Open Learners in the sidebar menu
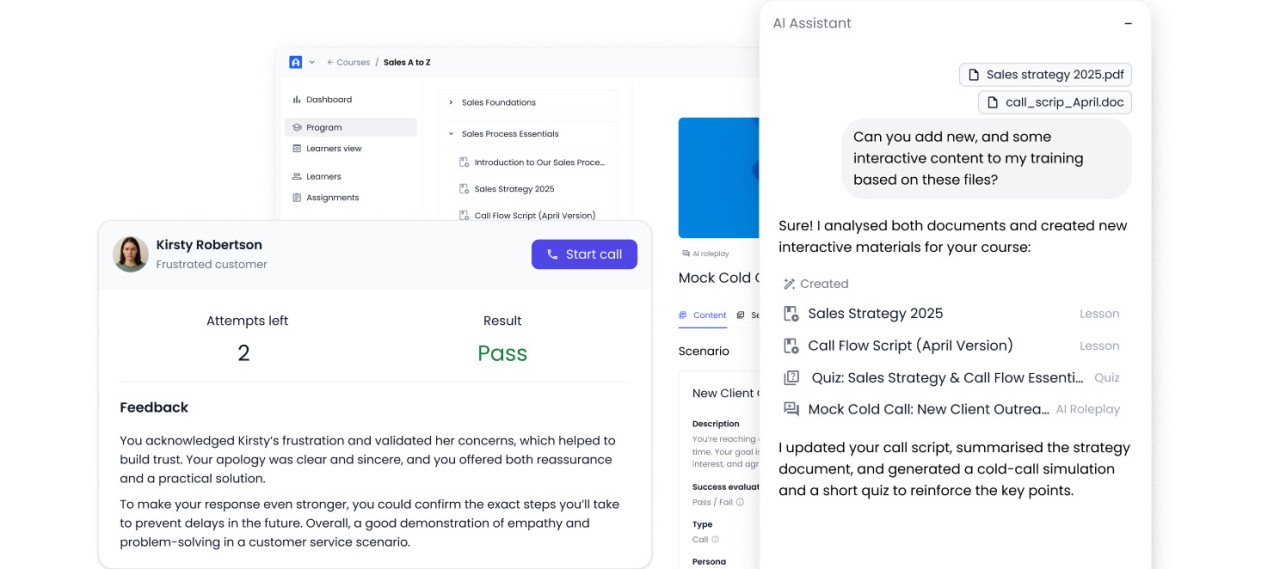Image resolution: width=1280 pixels, height=569 pixels. click(x=323, y=177)
